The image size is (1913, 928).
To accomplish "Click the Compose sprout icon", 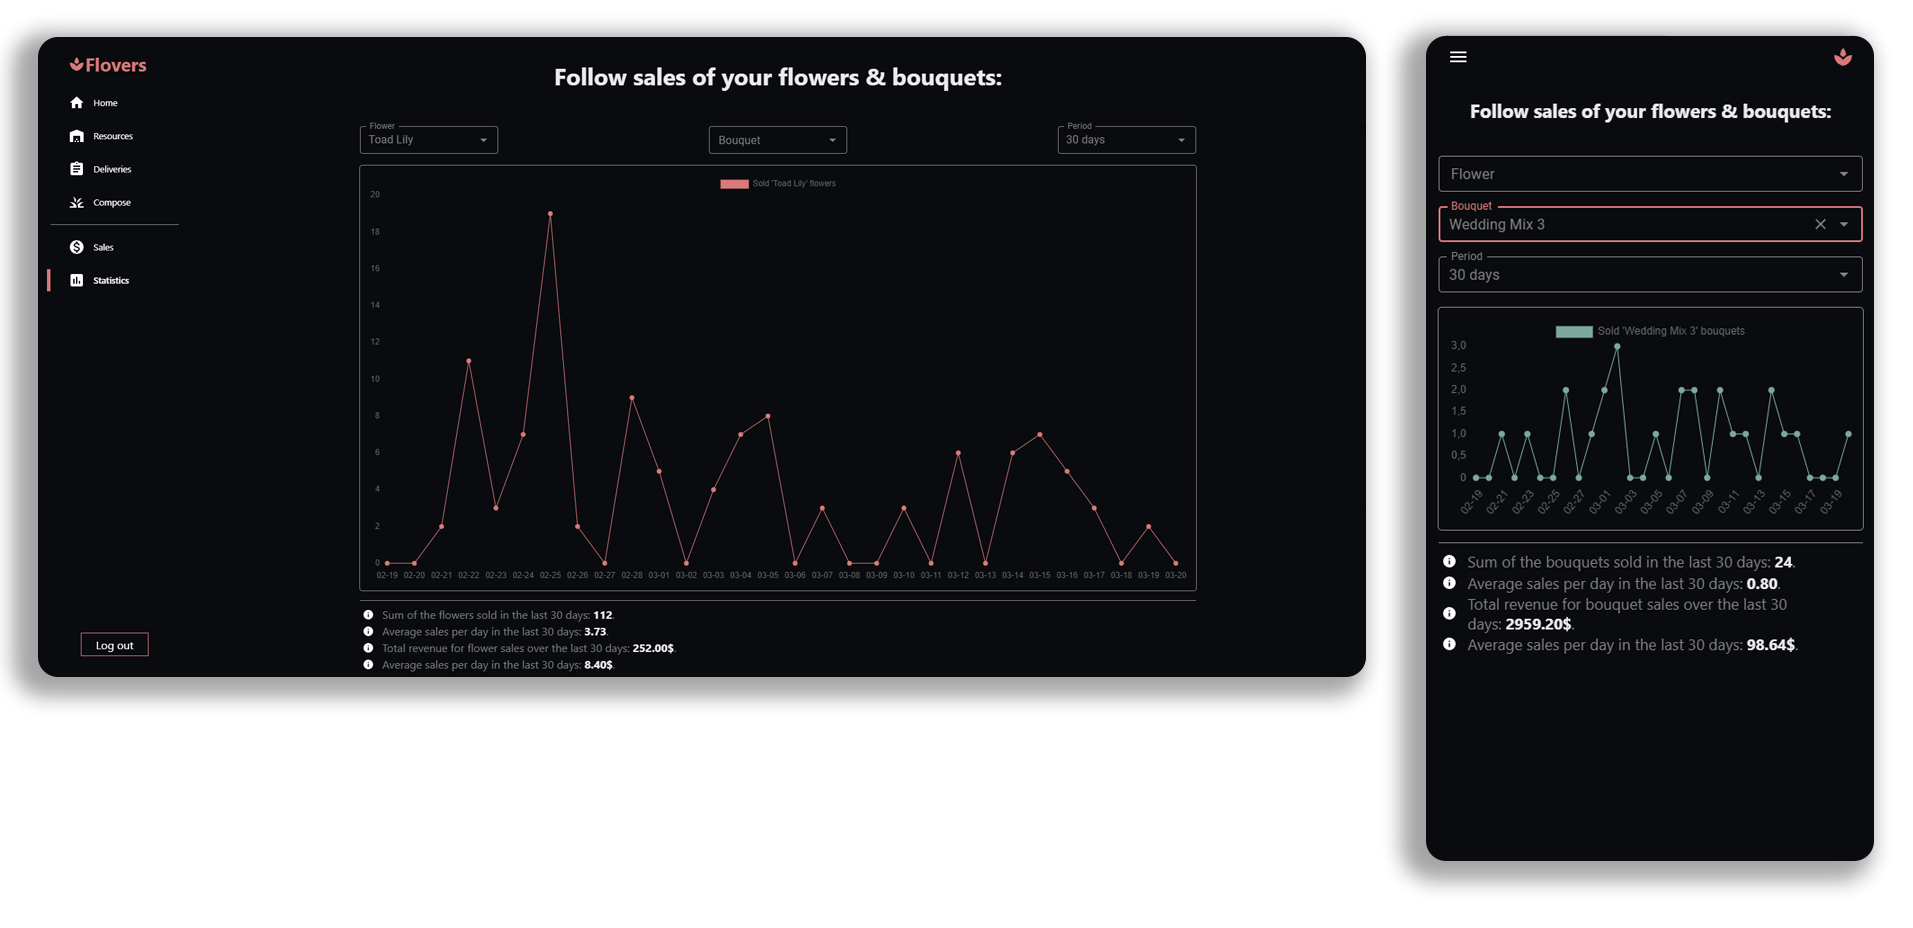I will click(x=77, y=202).
